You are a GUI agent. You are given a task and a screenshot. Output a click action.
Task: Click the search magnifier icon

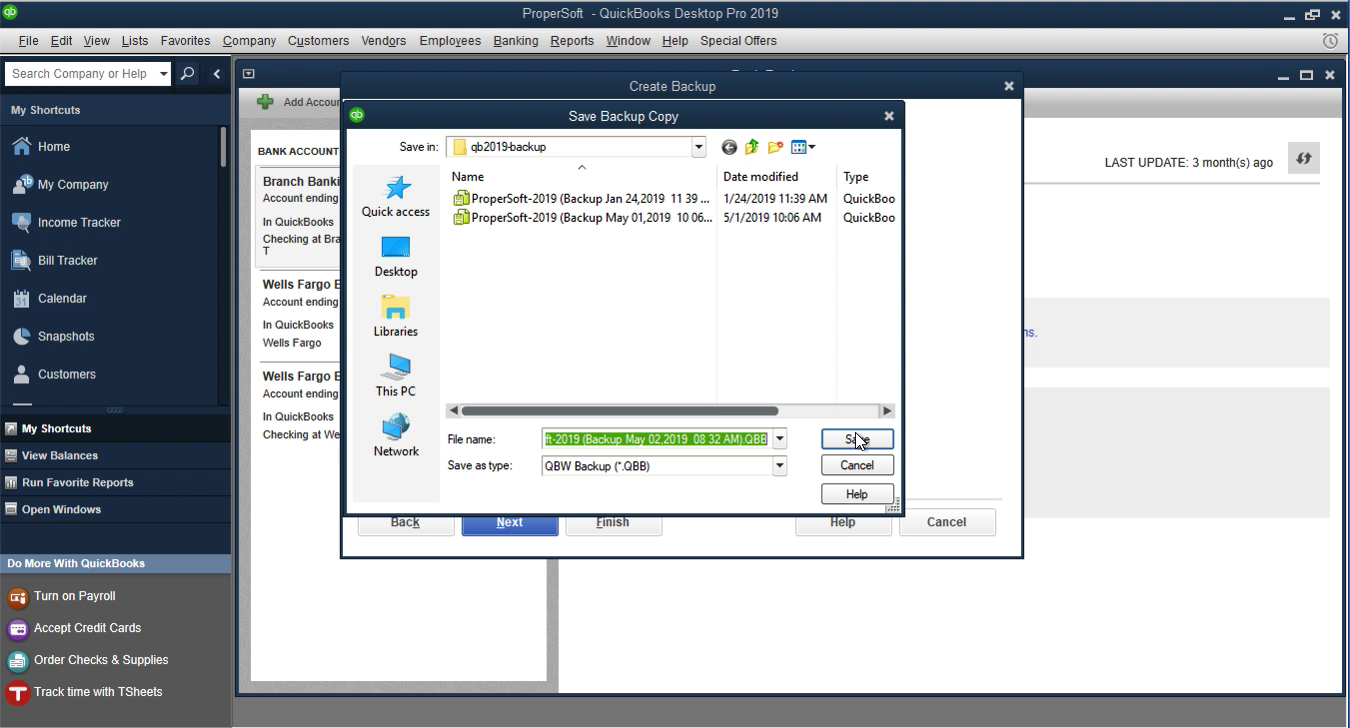(187, 74)
